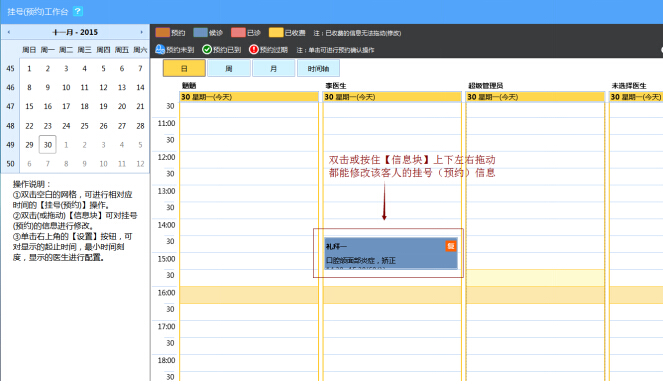
Task: Click week number 50 in mini calendar
Action: pyautogui.click(x=11, y=164)
